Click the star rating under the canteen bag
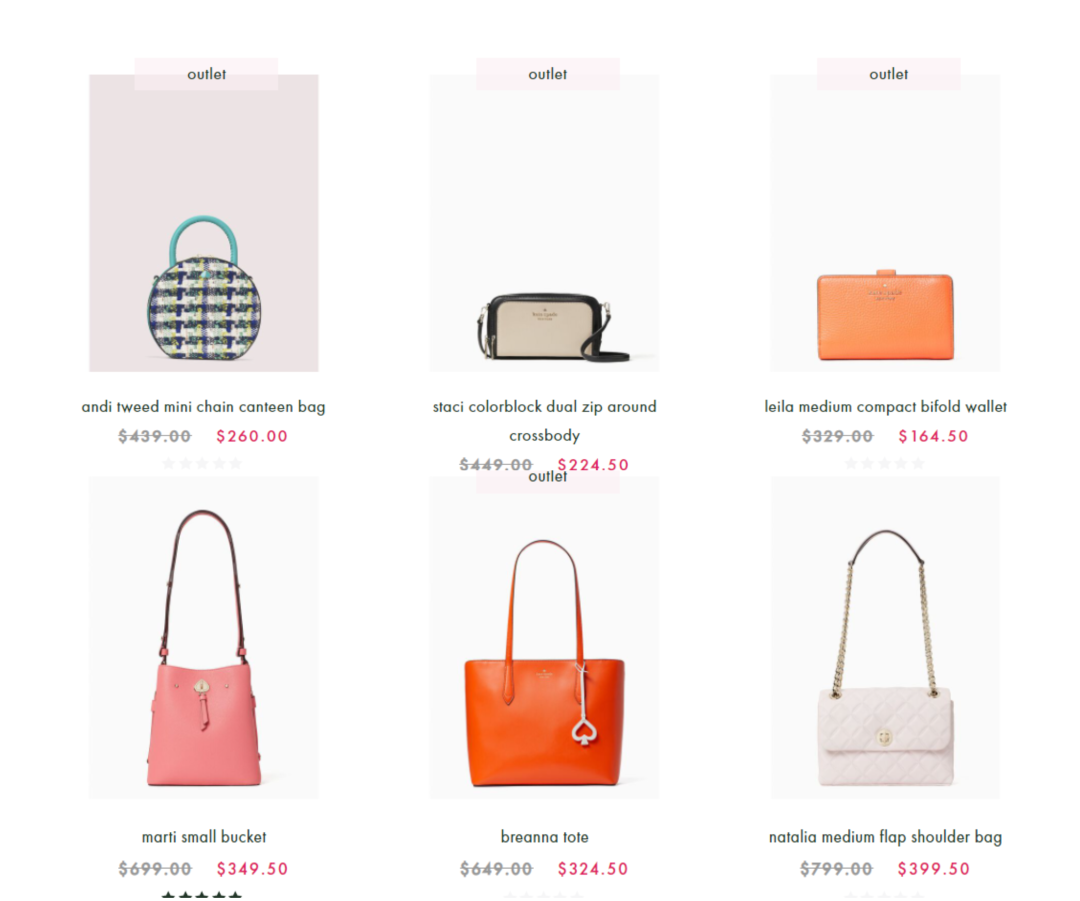This screenshot has width=1080, height=901. pos(202,464)
